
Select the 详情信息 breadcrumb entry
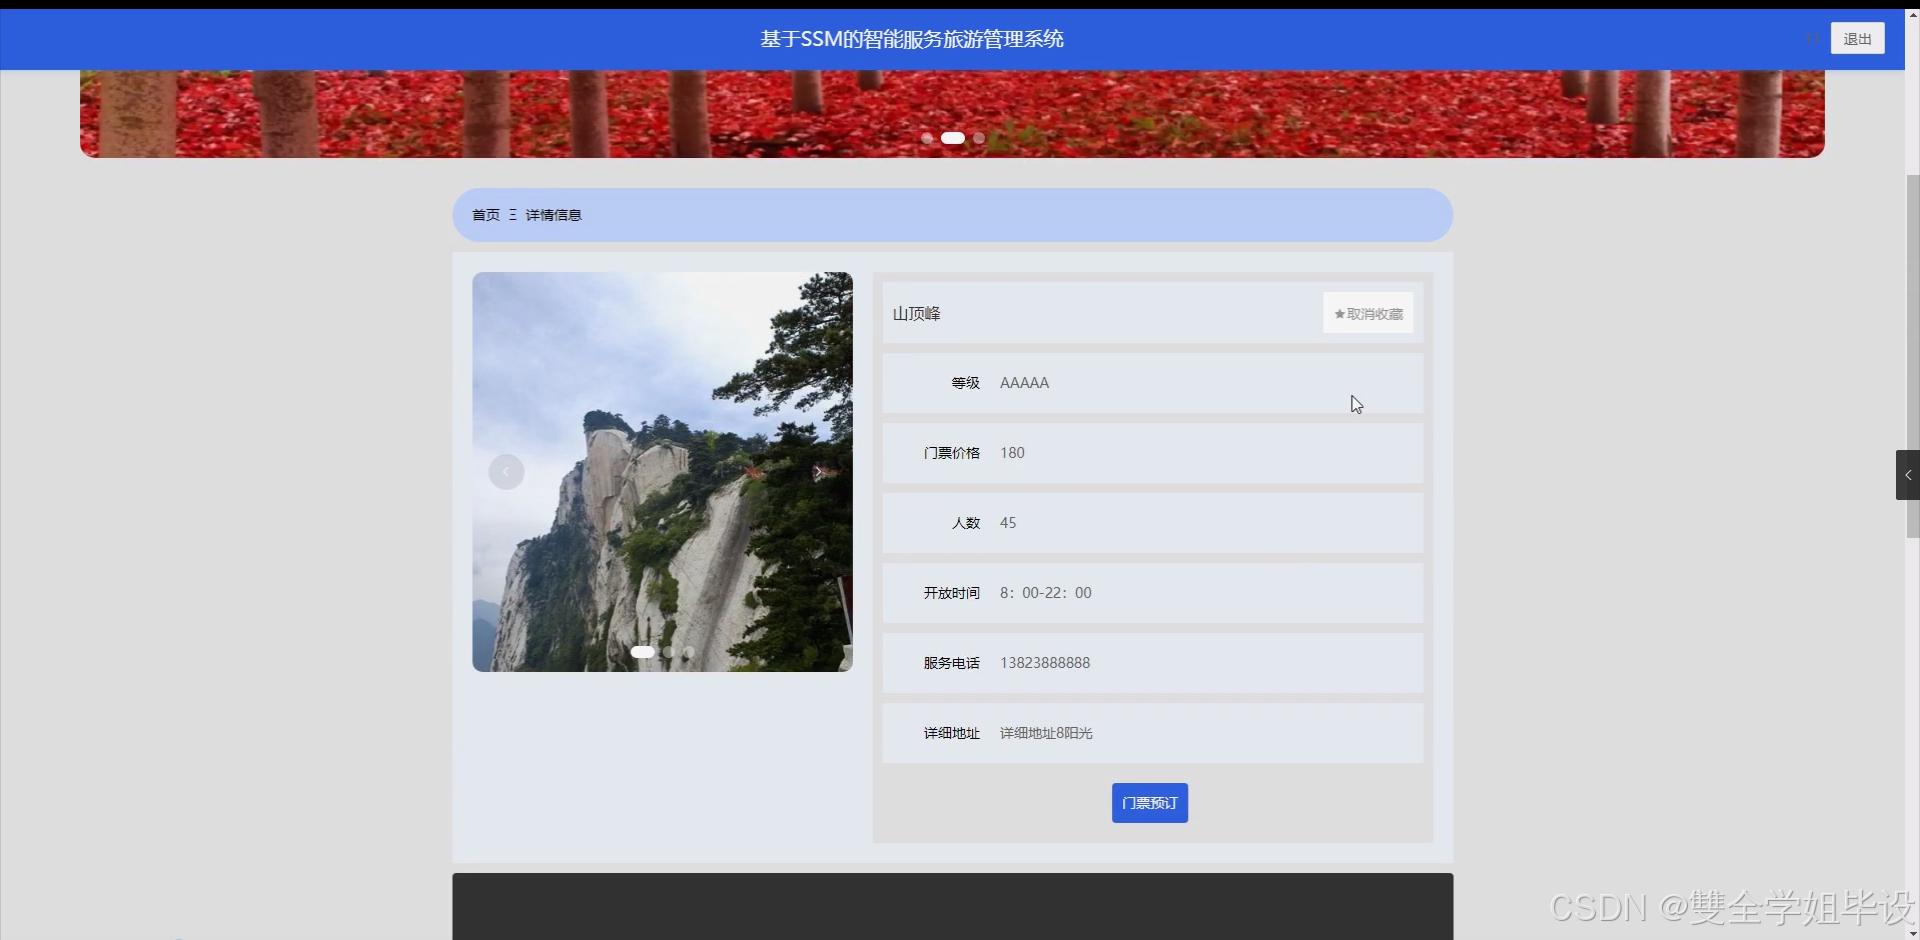click(x=554, y=214)
